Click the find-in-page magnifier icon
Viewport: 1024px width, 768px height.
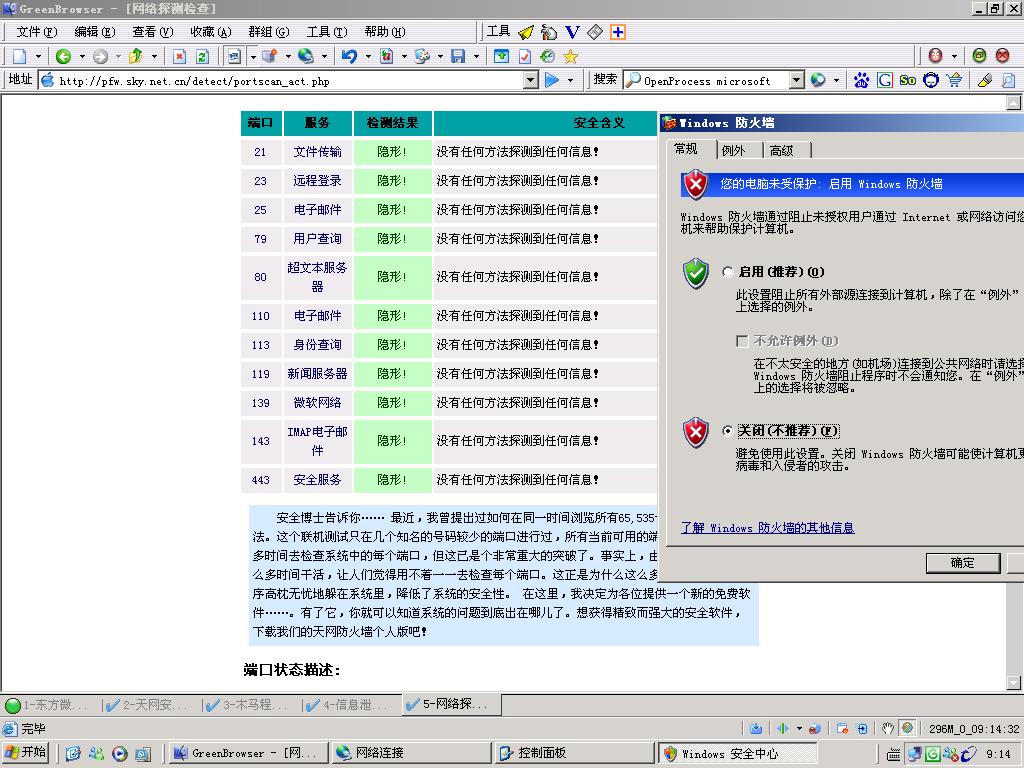point(1008,80)
